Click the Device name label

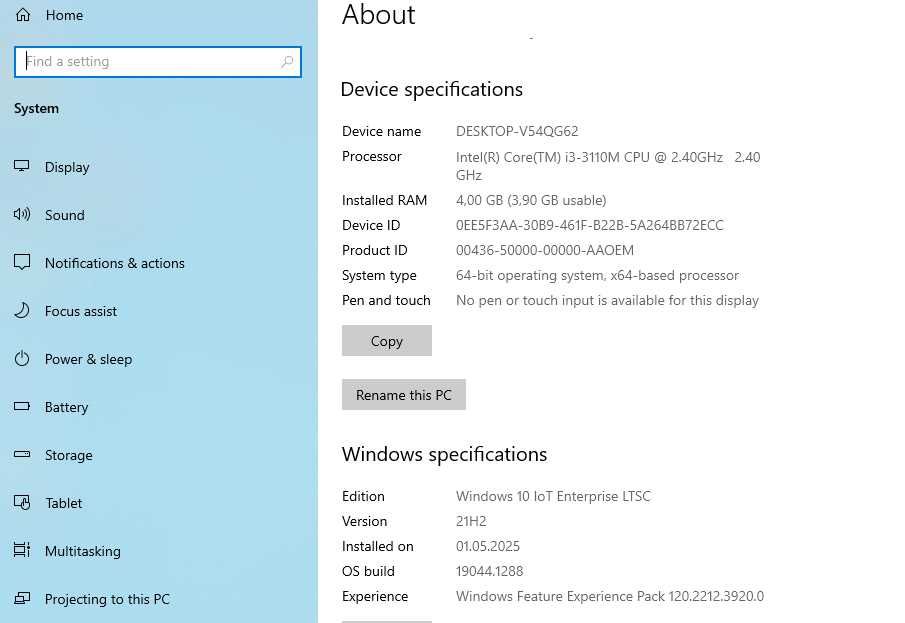point(382,131)
